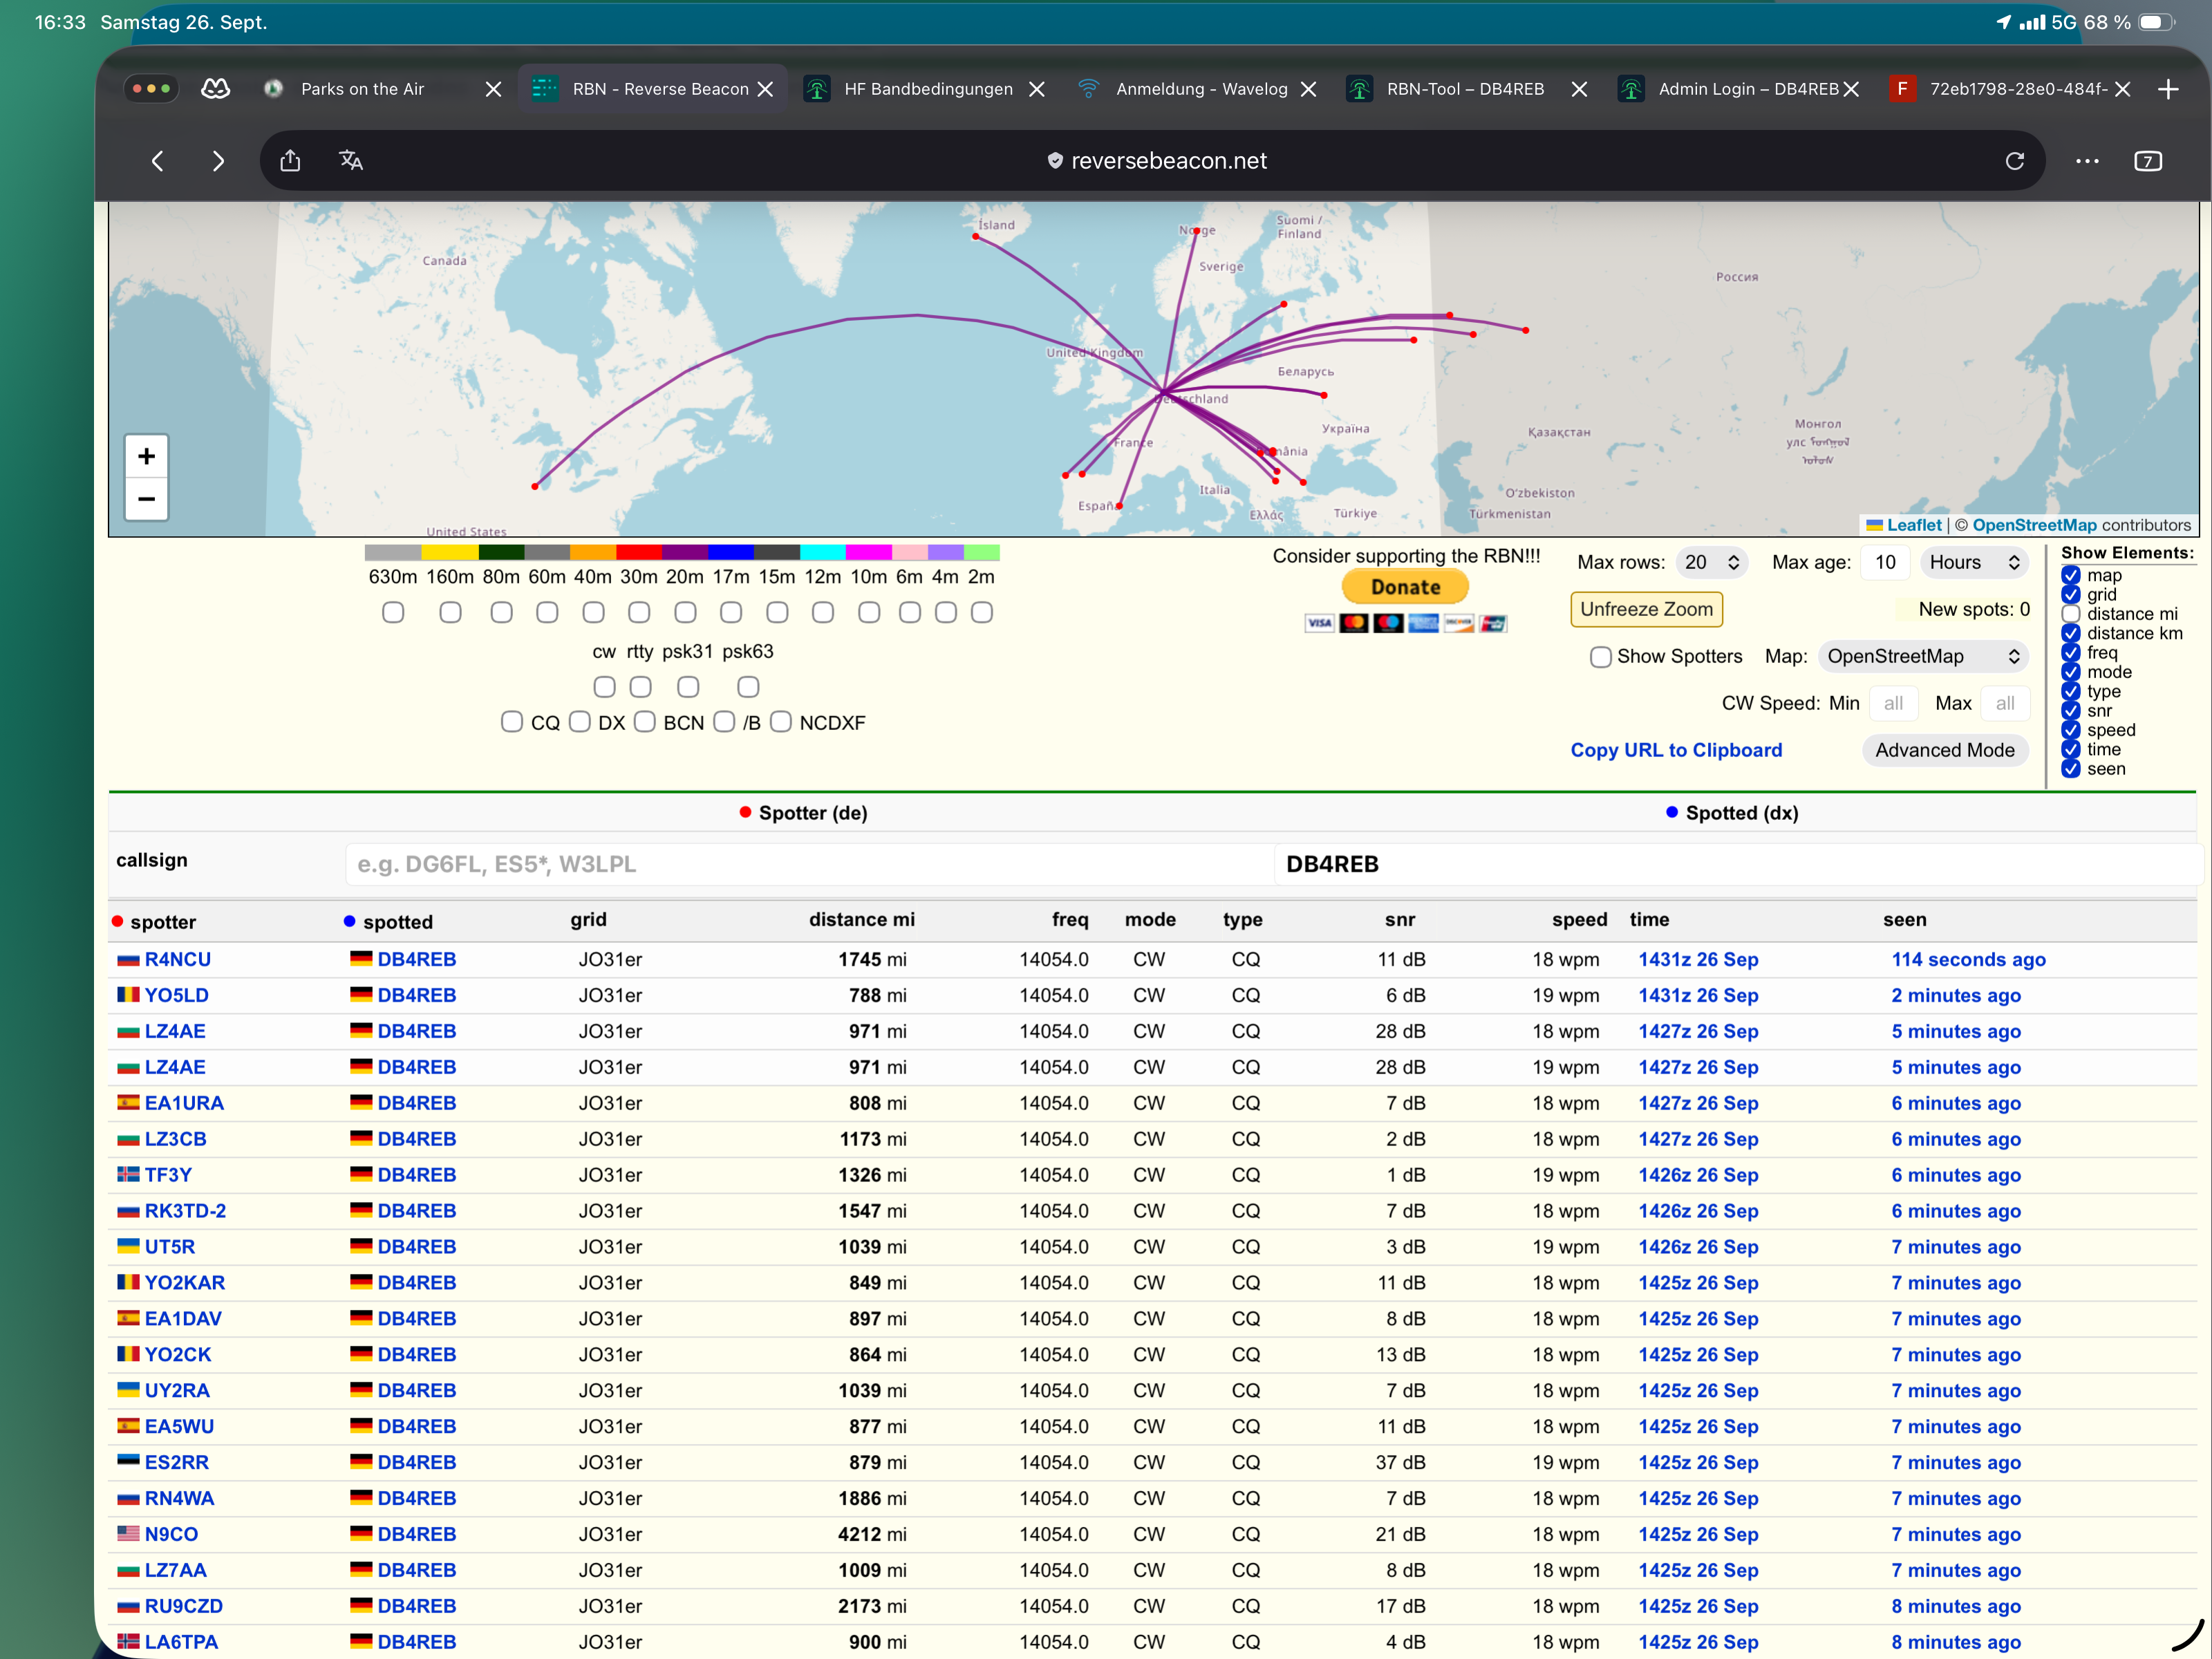Add a new browser tab
Screen dimensions: 2212x1659
[2168, 89]
